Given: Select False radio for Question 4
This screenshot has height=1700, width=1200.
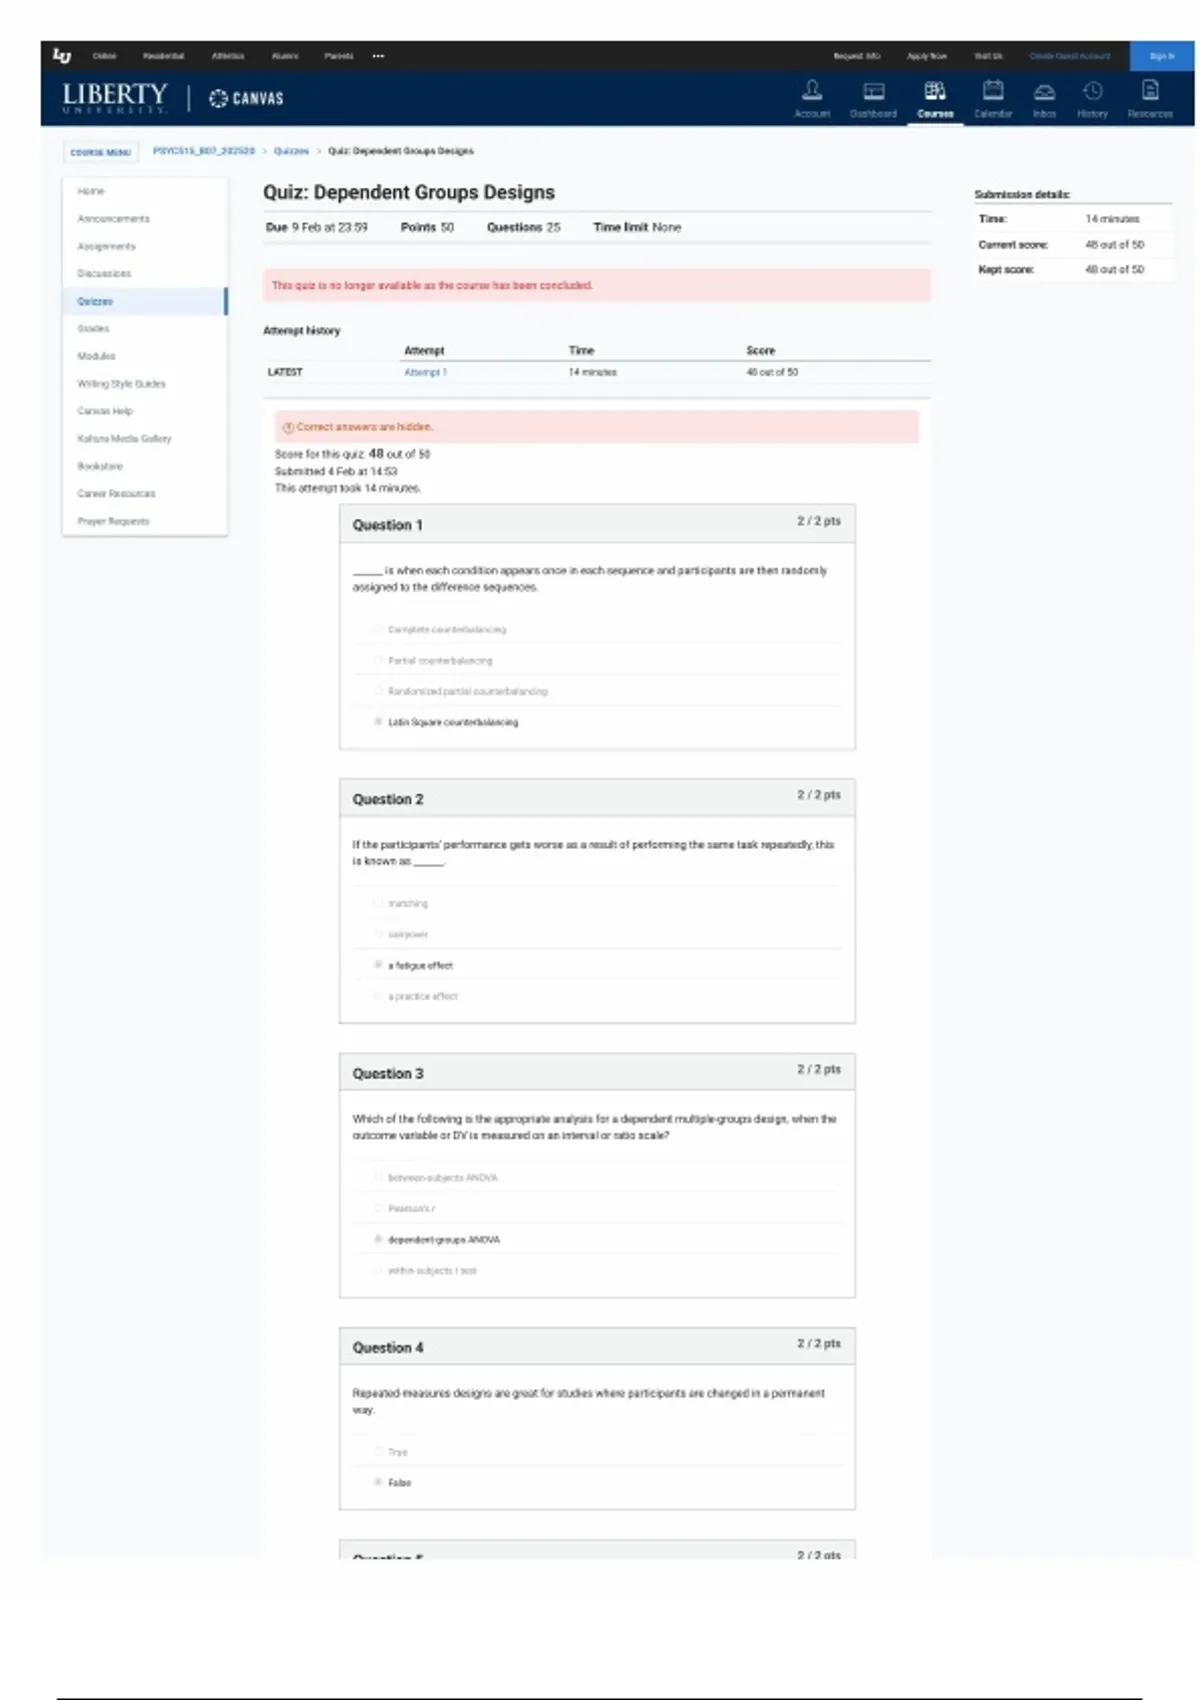Looking at the screenshot, I should coord(378,1482).
